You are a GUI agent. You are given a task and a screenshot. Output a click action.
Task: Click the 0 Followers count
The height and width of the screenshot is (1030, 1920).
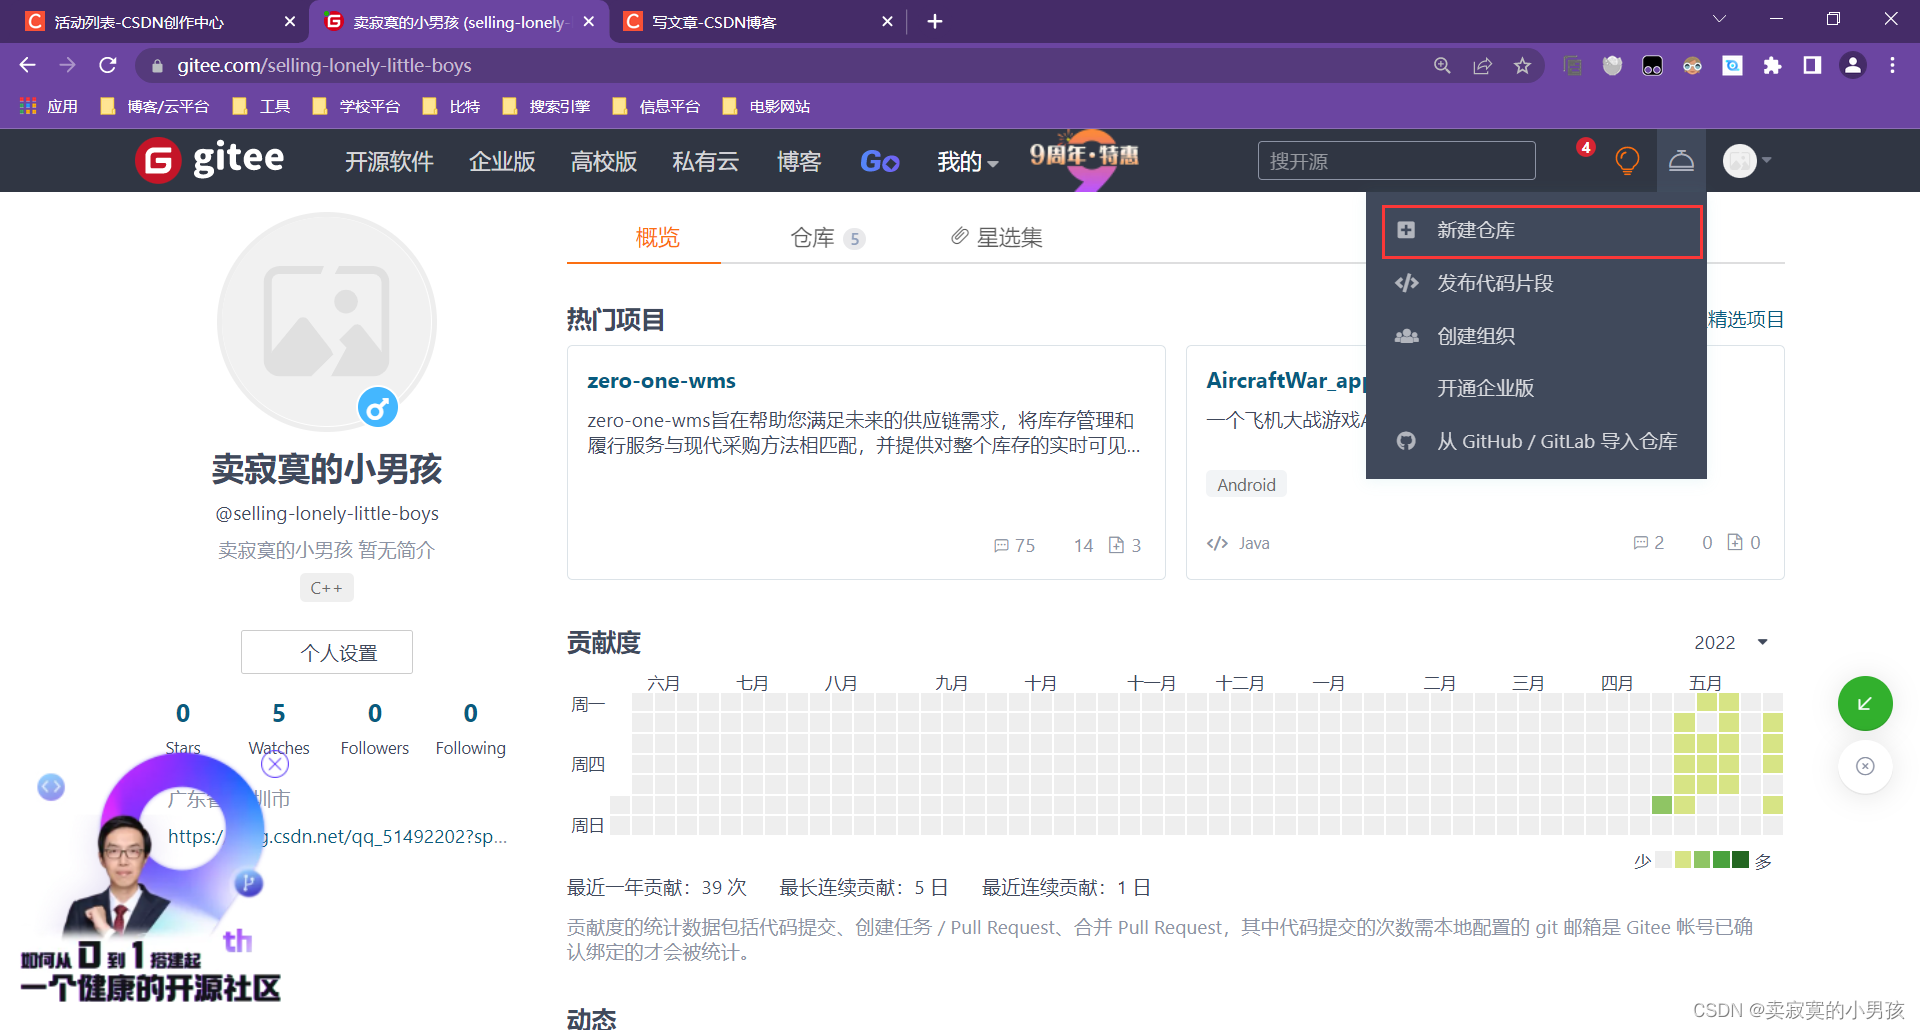tap(375, 713)
